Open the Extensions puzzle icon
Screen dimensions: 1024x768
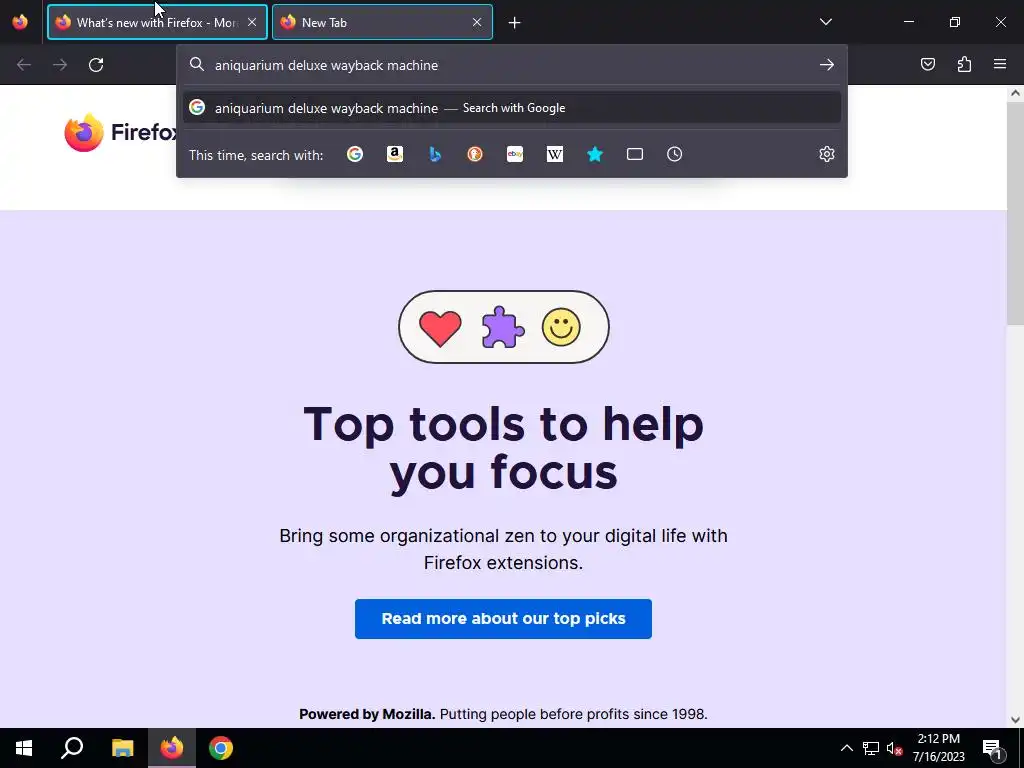(964, 64)
